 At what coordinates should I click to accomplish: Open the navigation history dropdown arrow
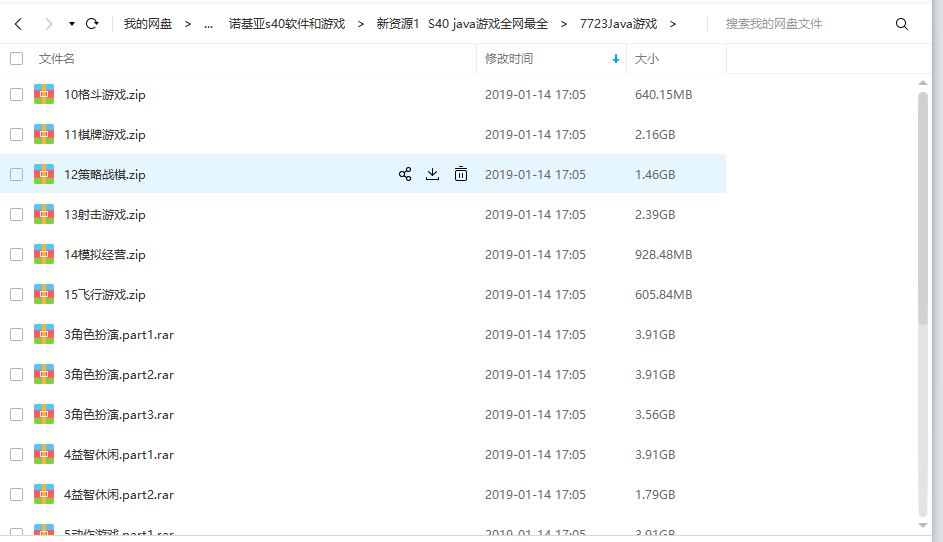[72, 24]
